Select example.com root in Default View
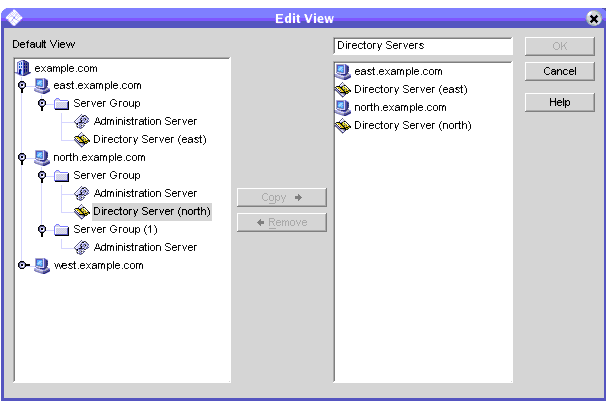The width and height of the screenshot is (607, 411). pyautogui.click(x=66, y=68)
